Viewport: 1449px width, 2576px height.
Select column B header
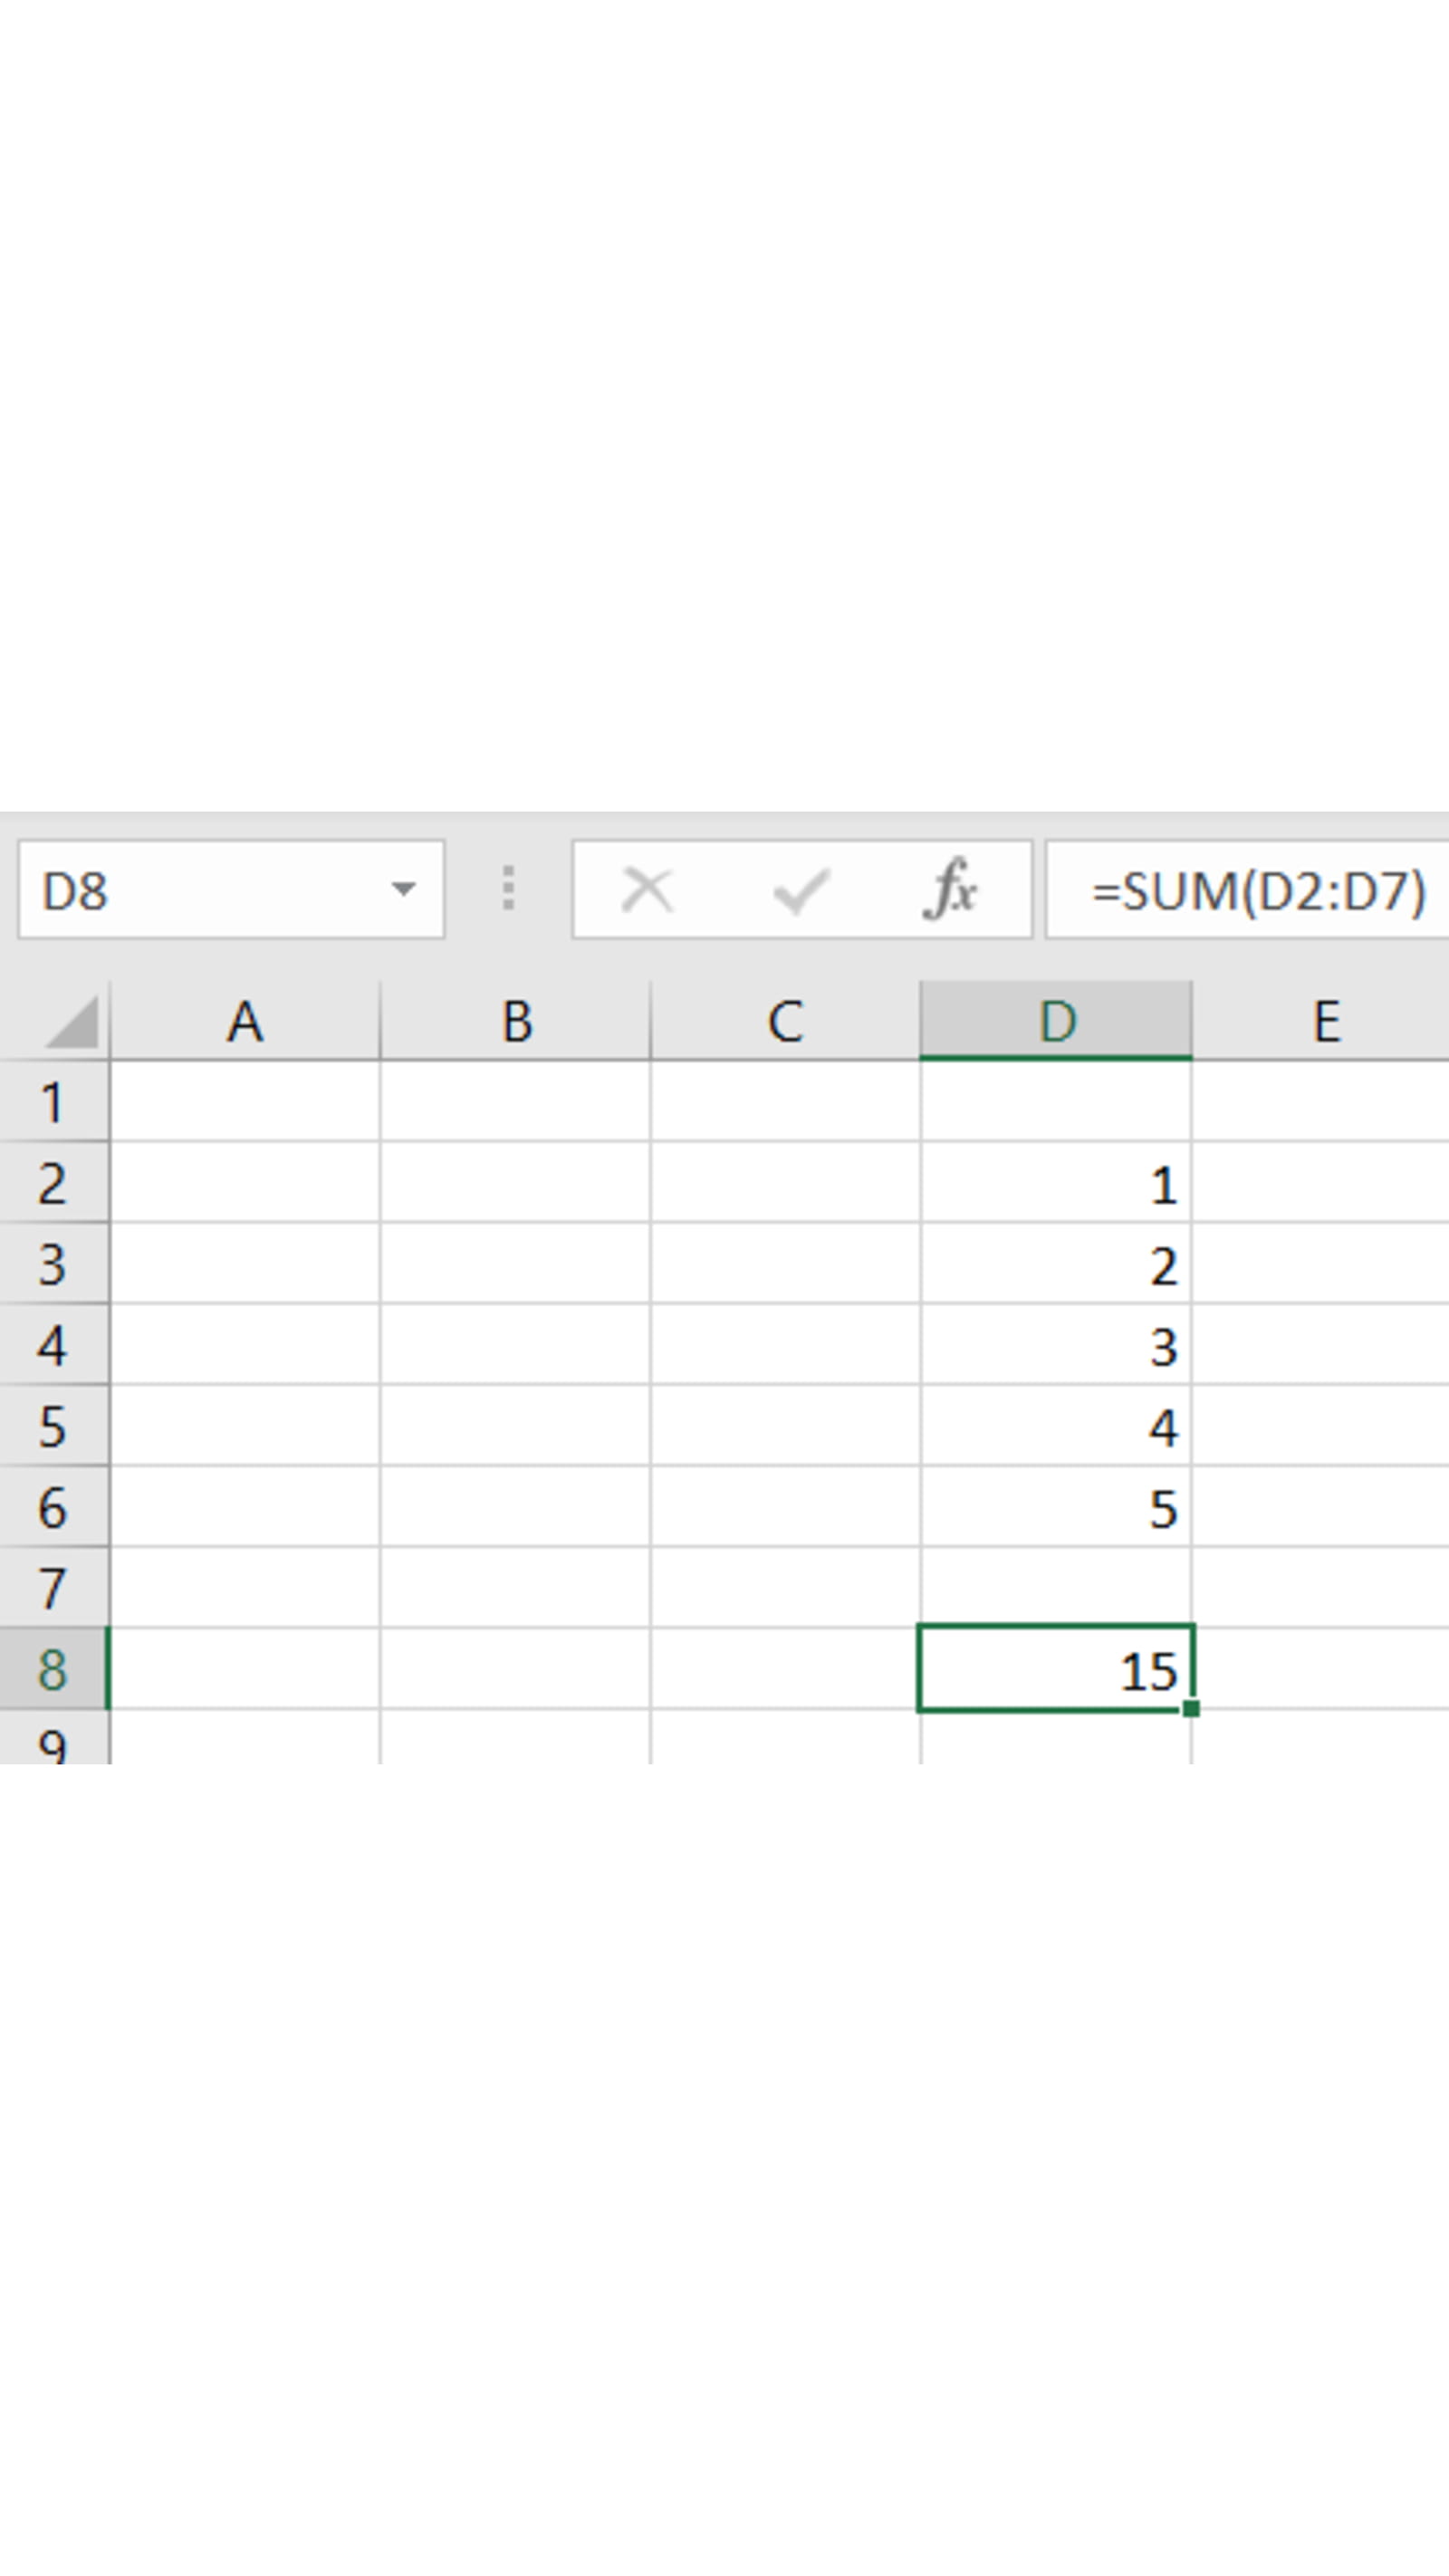tap(515, 1022)
